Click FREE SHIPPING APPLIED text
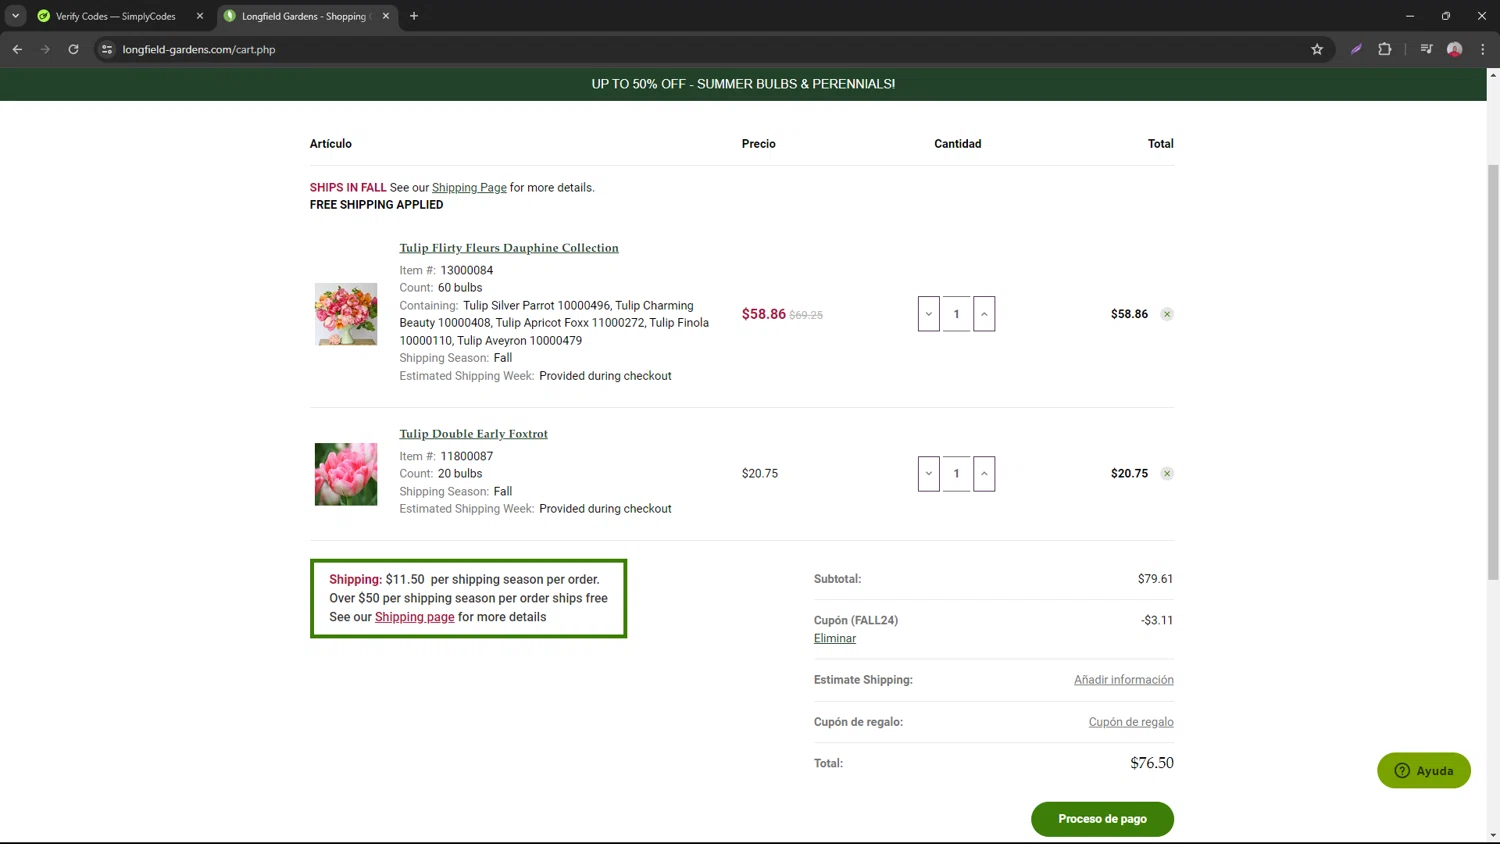1500x844 pixels. (x=377, y=205)
